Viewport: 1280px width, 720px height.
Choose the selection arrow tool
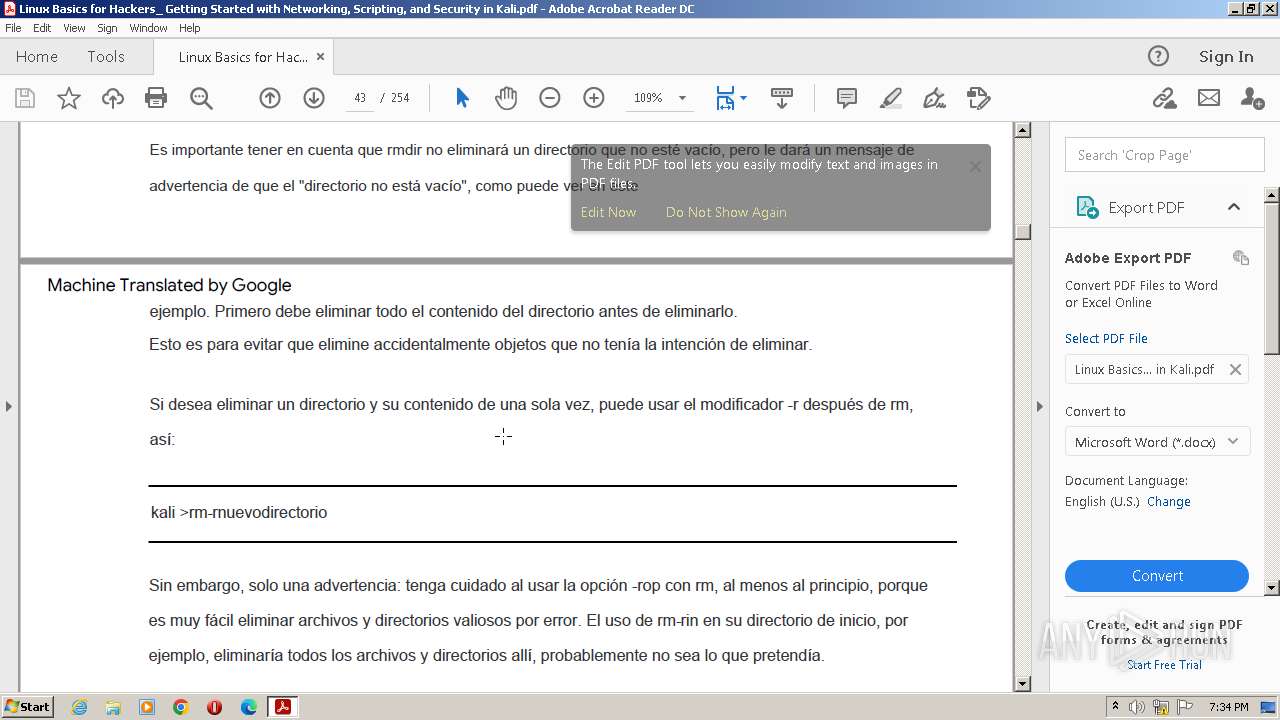coord(462,98)
